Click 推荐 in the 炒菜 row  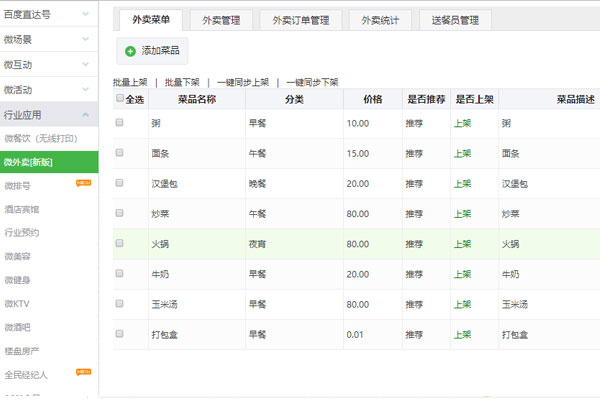point(414,214)
